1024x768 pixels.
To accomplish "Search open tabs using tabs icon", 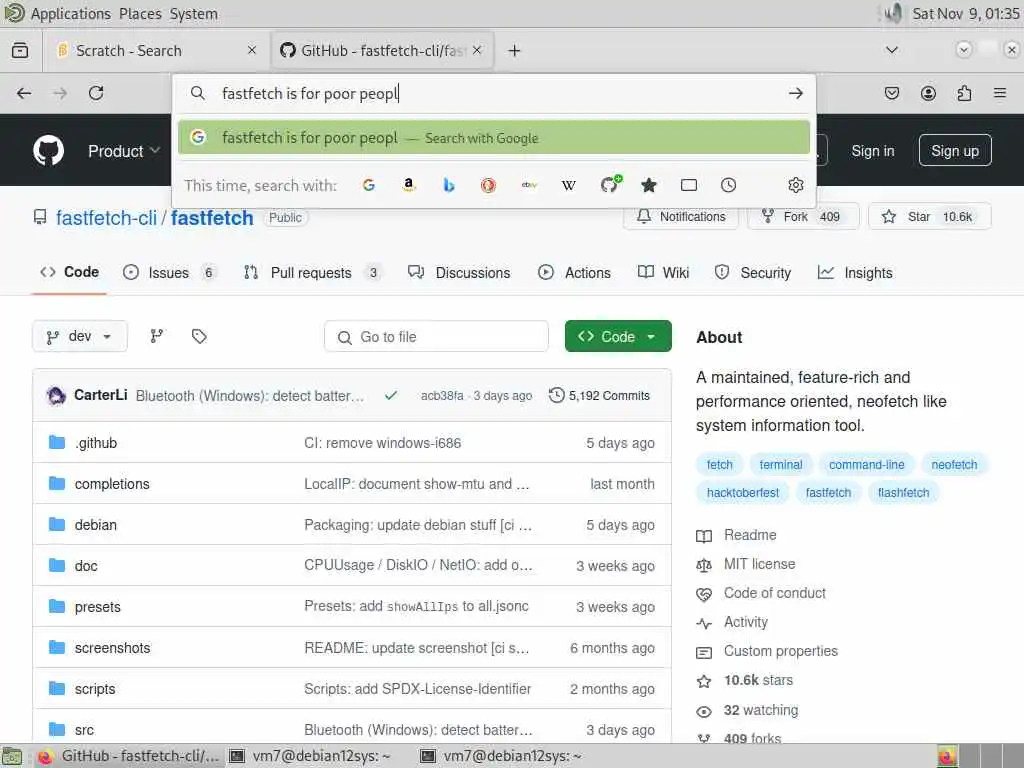I will (x=688, y=185).
